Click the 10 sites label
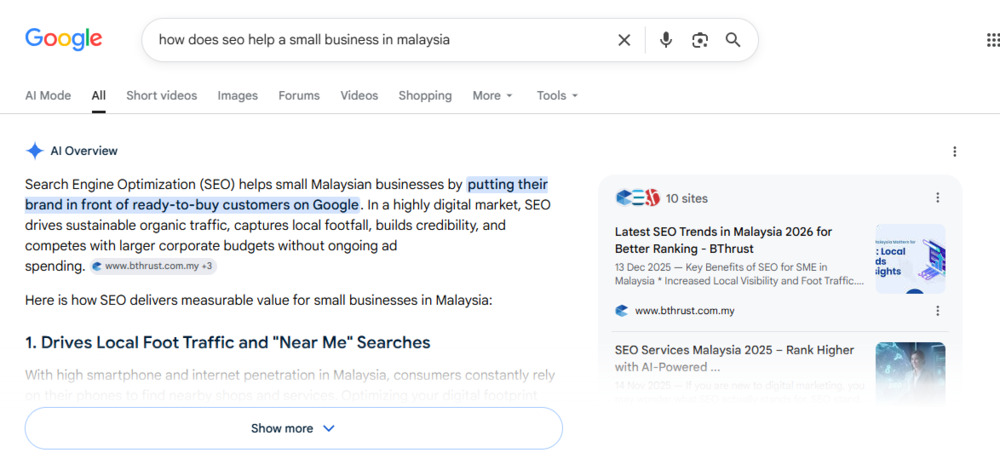 coord(687,198)
